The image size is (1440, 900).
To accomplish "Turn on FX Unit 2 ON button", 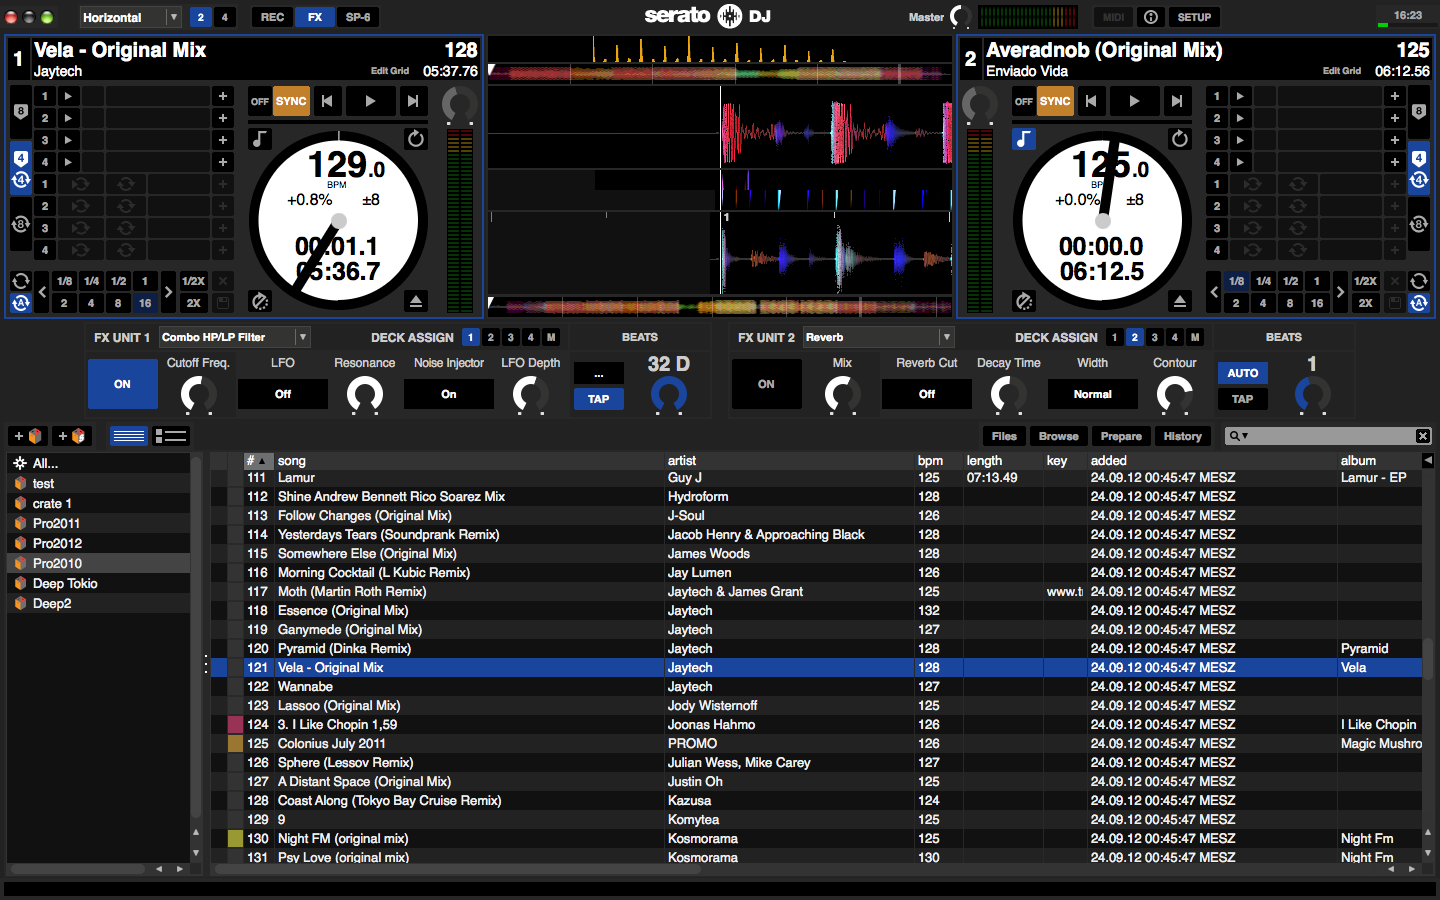I will point(766,384).
